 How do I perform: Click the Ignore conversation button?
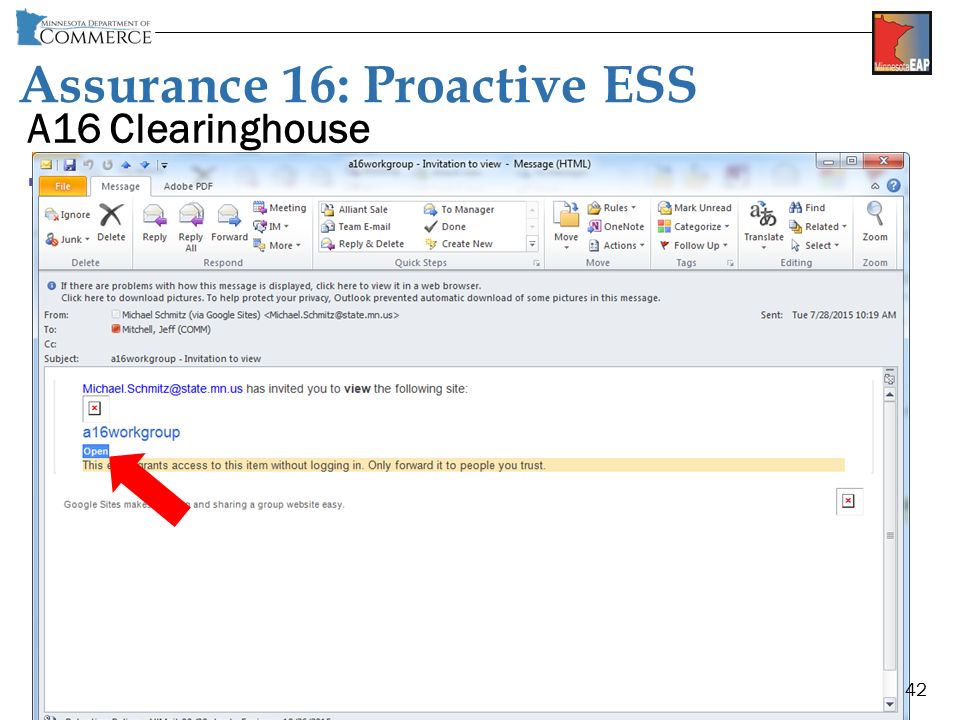pyautogui.click(x=67, y=215)
